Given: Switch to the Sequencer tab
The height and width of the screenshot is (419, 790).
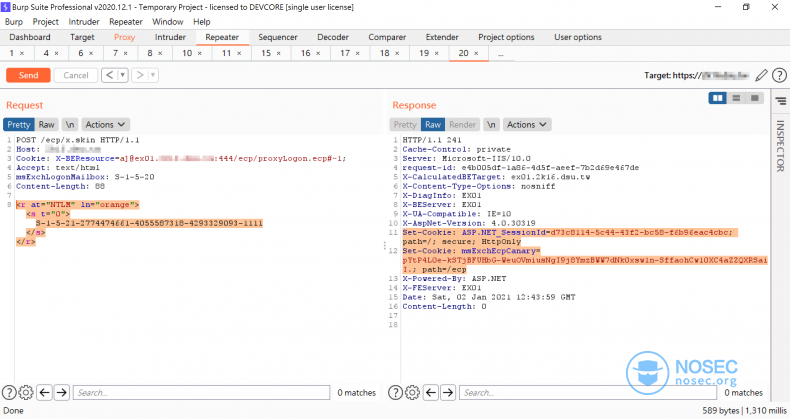Looking at the screenshot, I should click(x=278, y=37).
